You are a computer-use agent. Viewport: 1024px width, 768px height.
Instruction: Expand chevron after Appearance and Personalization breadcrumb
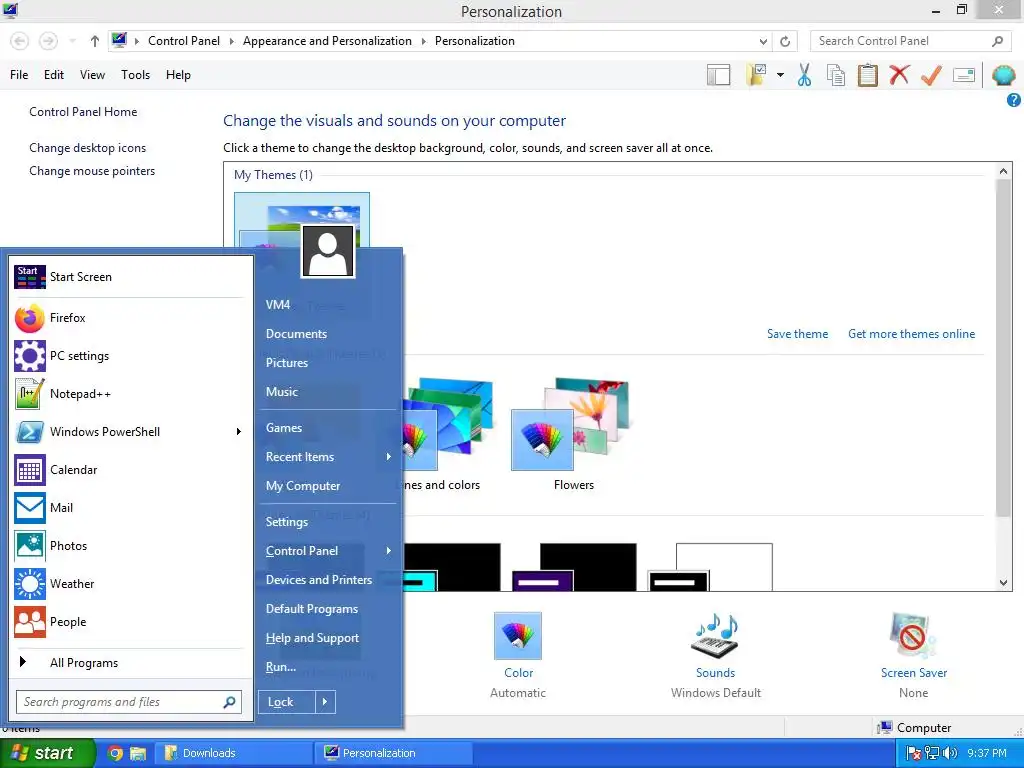pos(423,41)
